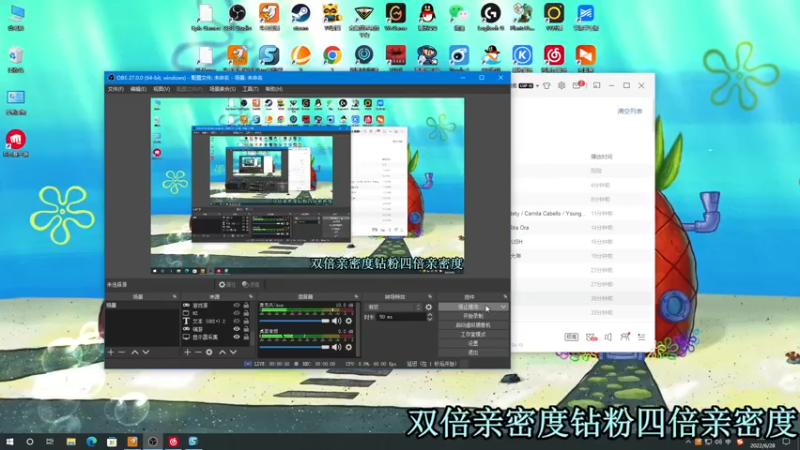Pop out the Sources dock panel icon

[x=251, y=296]
